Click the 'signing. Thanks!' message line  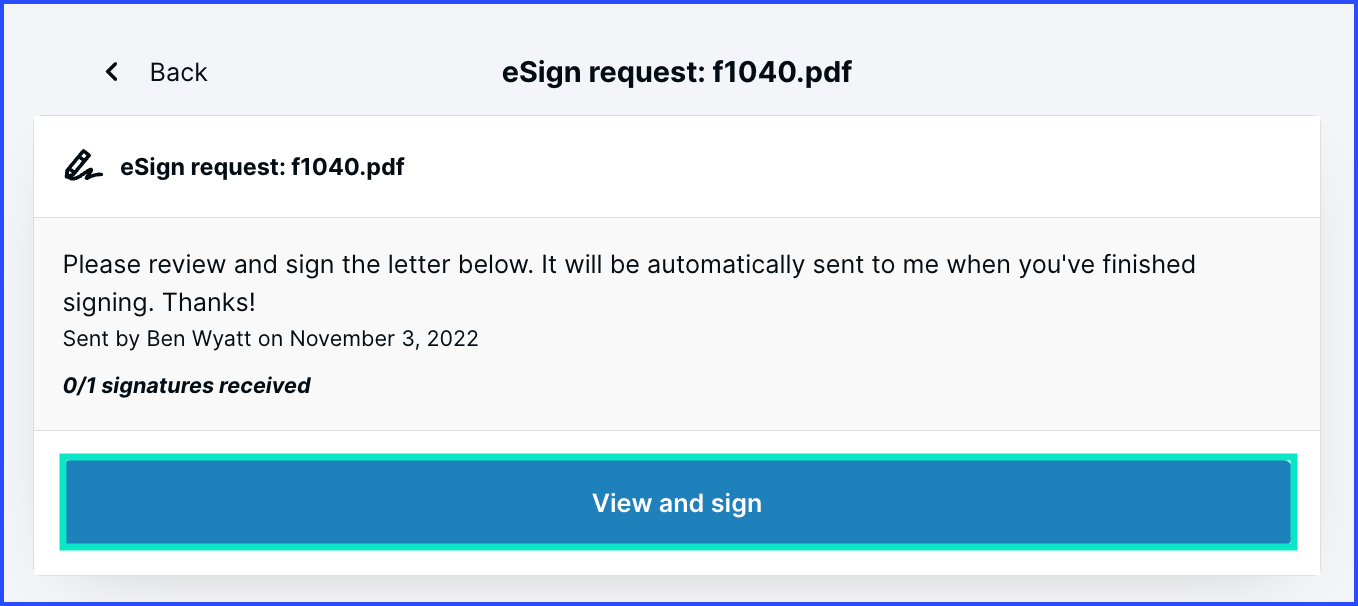coord(159,302)
